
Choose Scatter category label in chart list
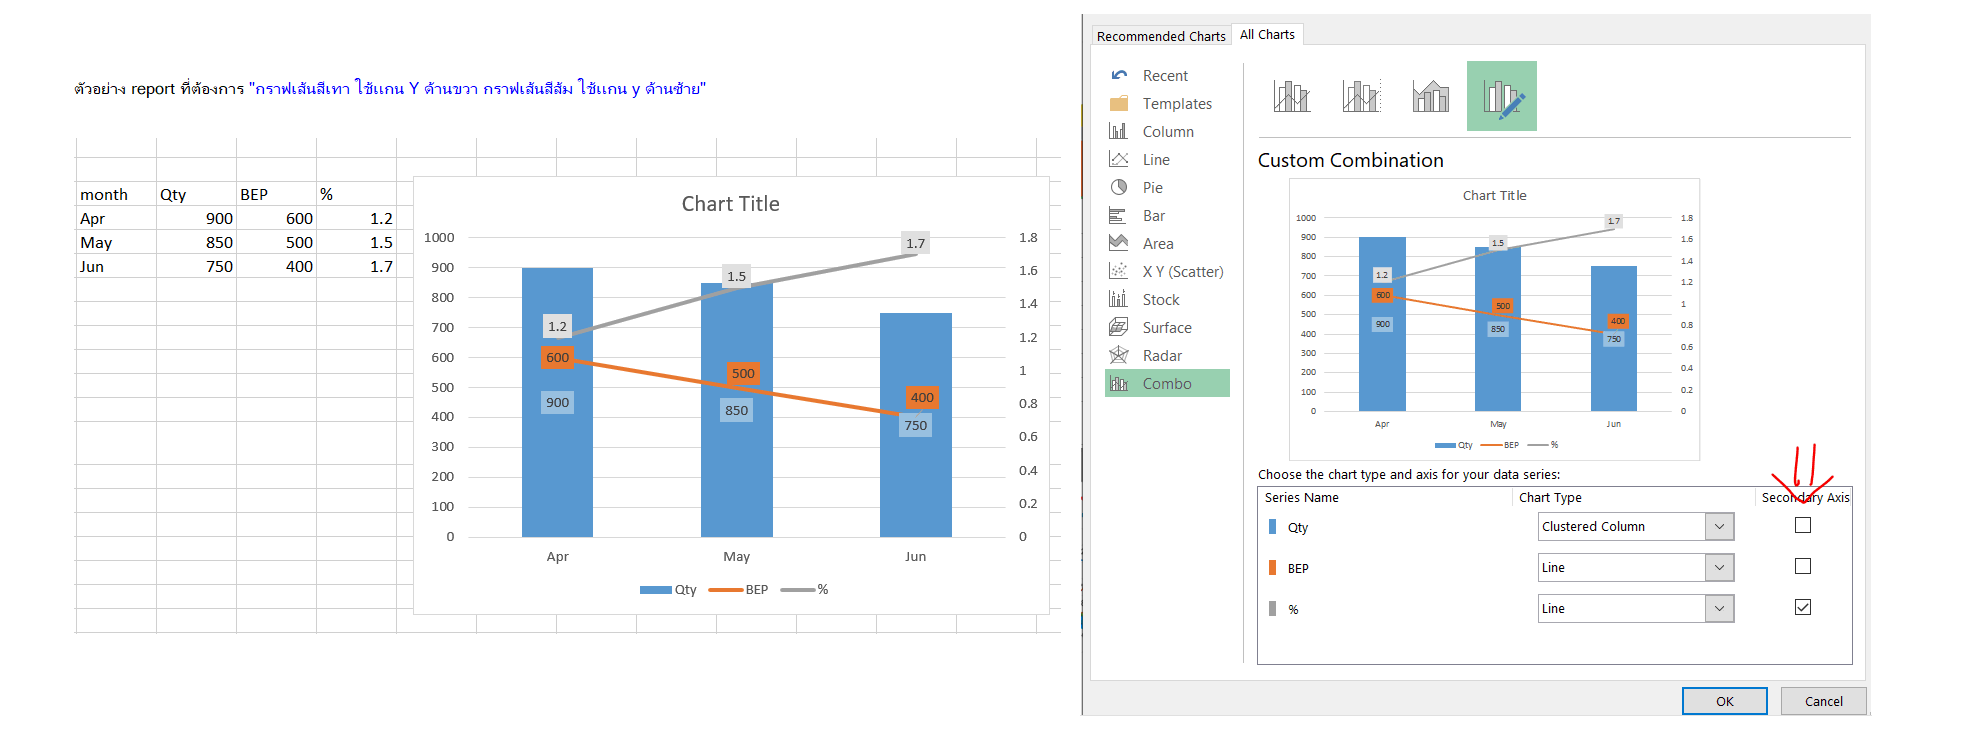1183,271
